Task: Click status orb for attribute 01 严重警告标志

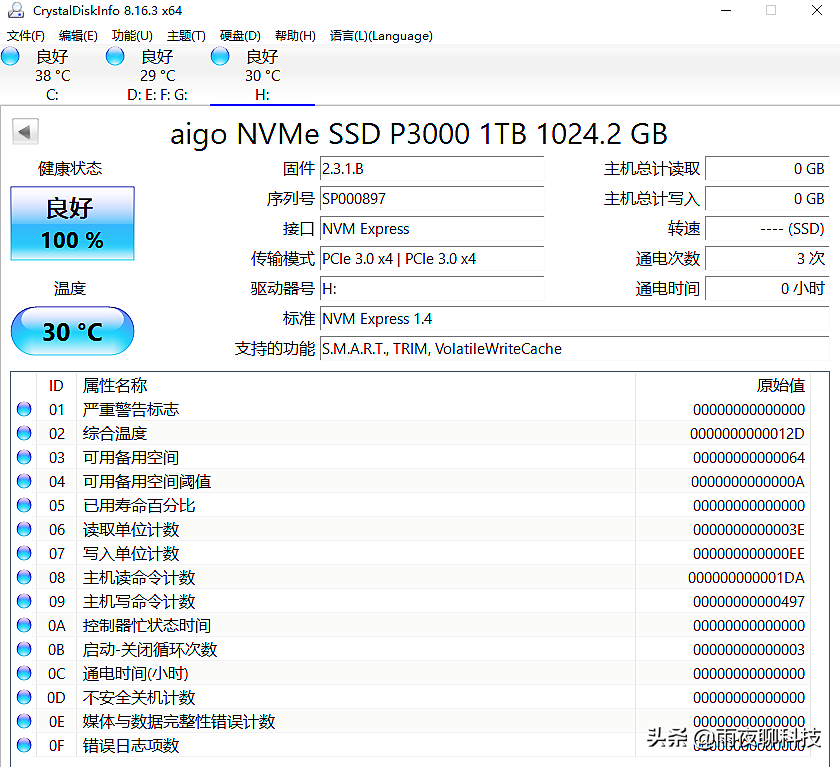Action: pos(24,409)
